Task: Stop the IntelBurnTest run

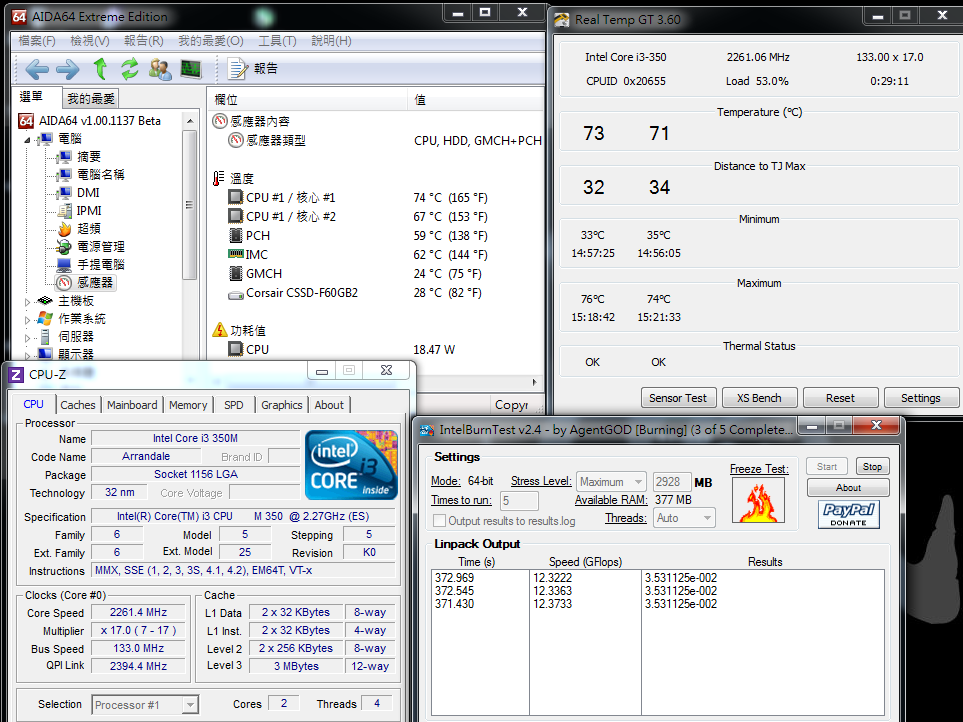Action: click(x=872, y=467)
